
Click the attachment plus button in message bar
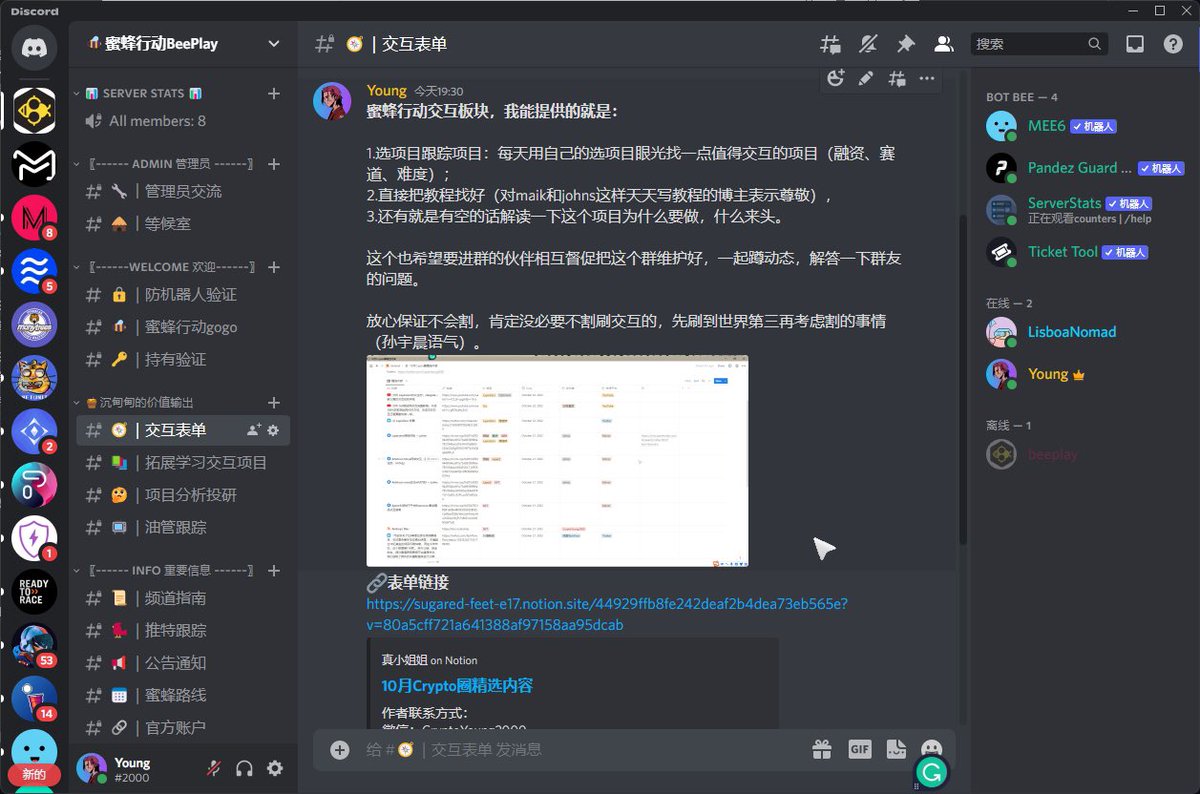point(338,748)
